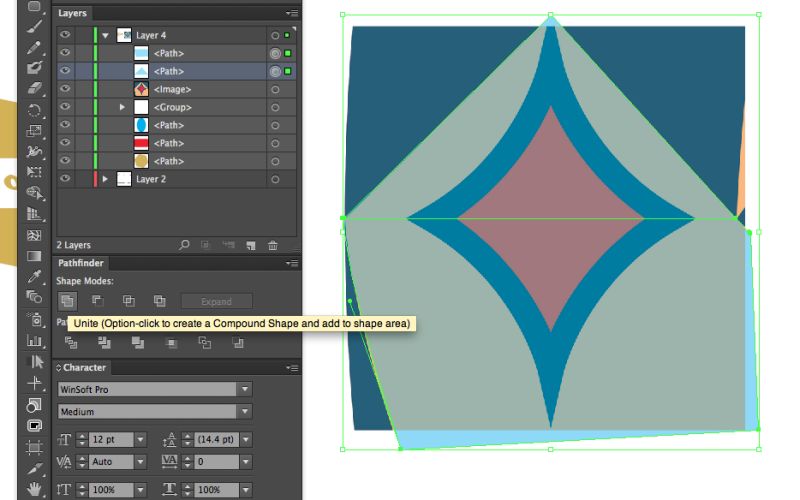The image size is (800, 500).
Task: Open Character panel flyout menu
Action: pyautogui.click(x=292, y=368)
